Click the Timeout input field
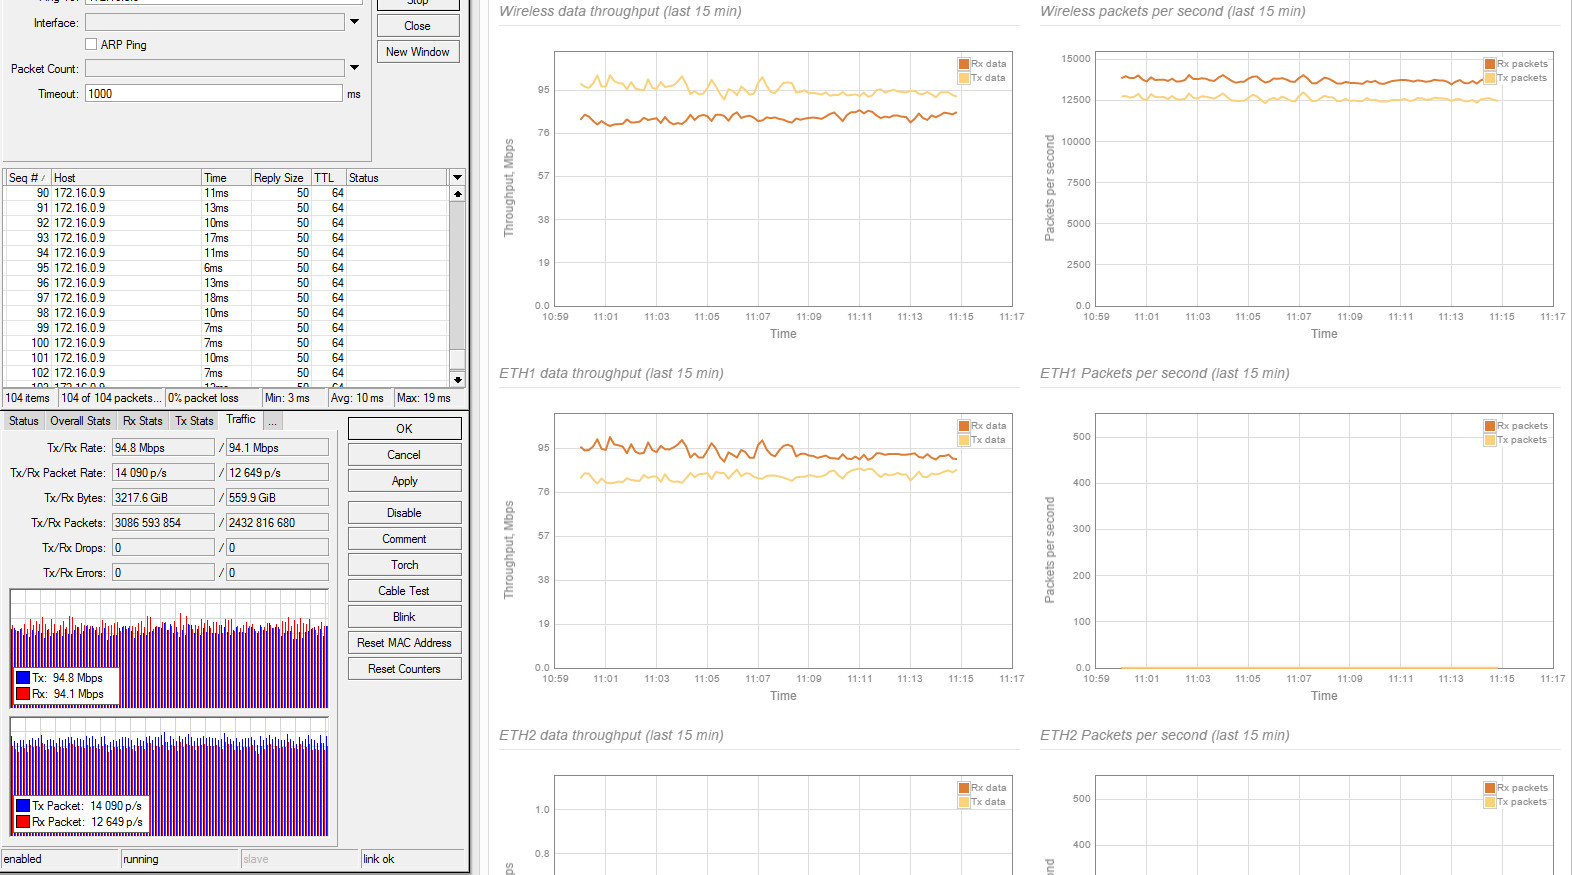Viewport: 1572px width, 875px height. pos(214,93)
